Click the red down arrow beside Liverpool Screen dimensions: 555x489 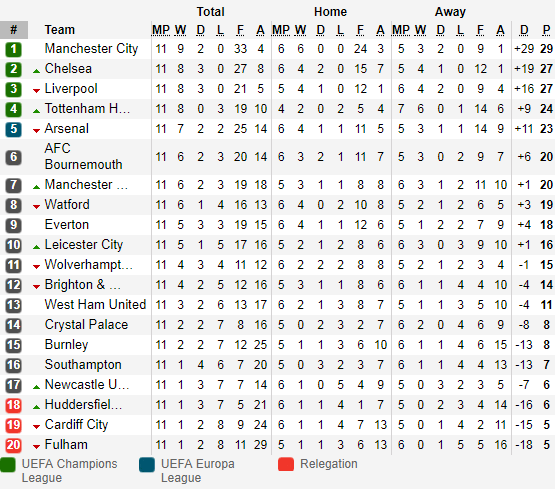point(36,91)
